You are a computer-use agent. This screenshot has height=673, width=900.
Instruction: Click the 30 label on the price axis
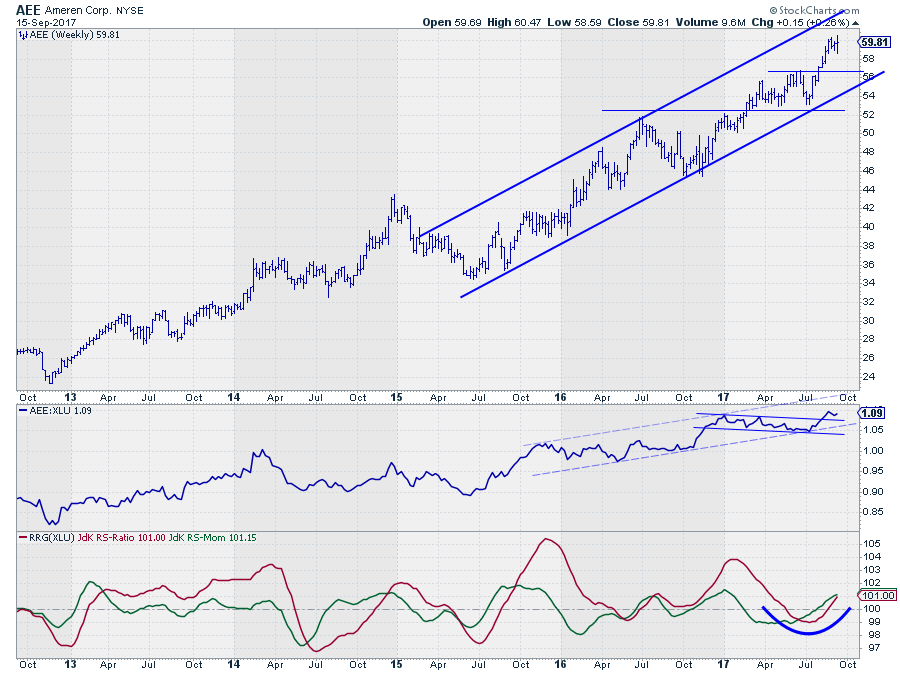868,321
